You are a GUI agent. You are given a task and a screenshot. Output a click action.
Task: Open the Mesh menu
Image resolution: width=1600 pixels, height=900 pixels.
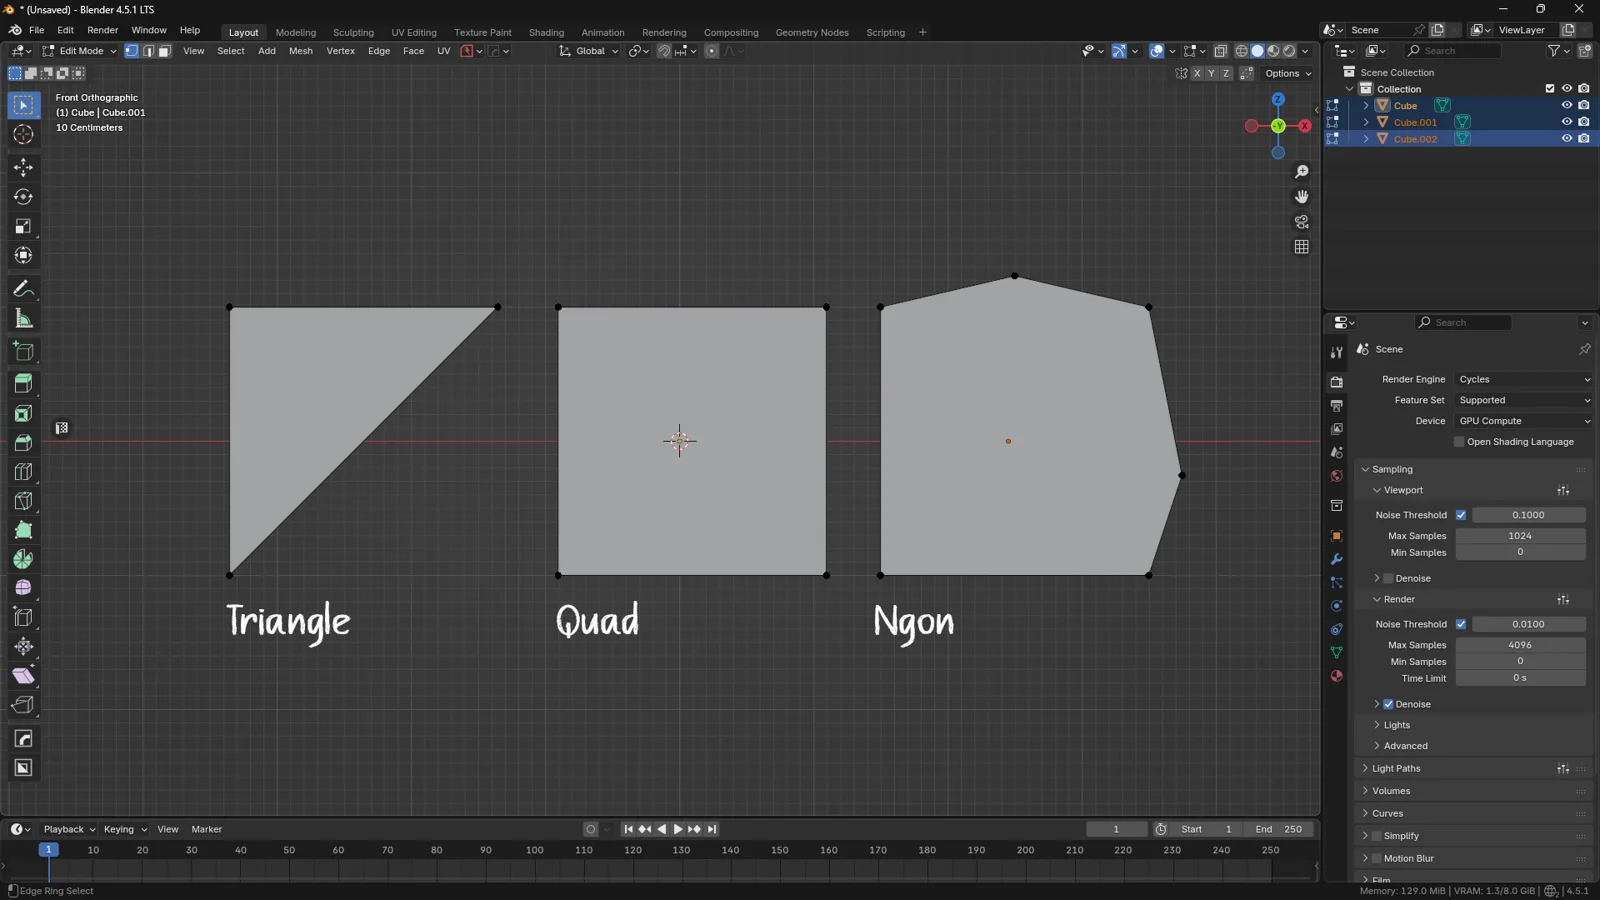click(x=301, y=51)
